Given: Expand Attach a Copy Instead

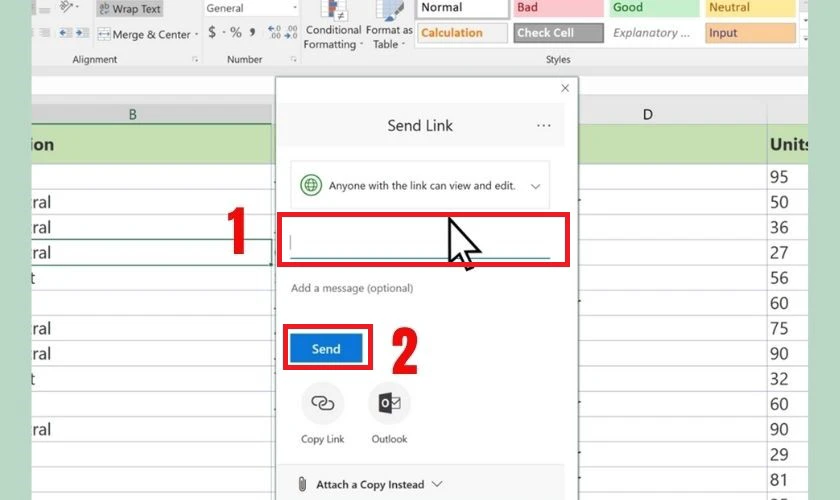Looking at the screenshot, I should click(x=379, y=484).
